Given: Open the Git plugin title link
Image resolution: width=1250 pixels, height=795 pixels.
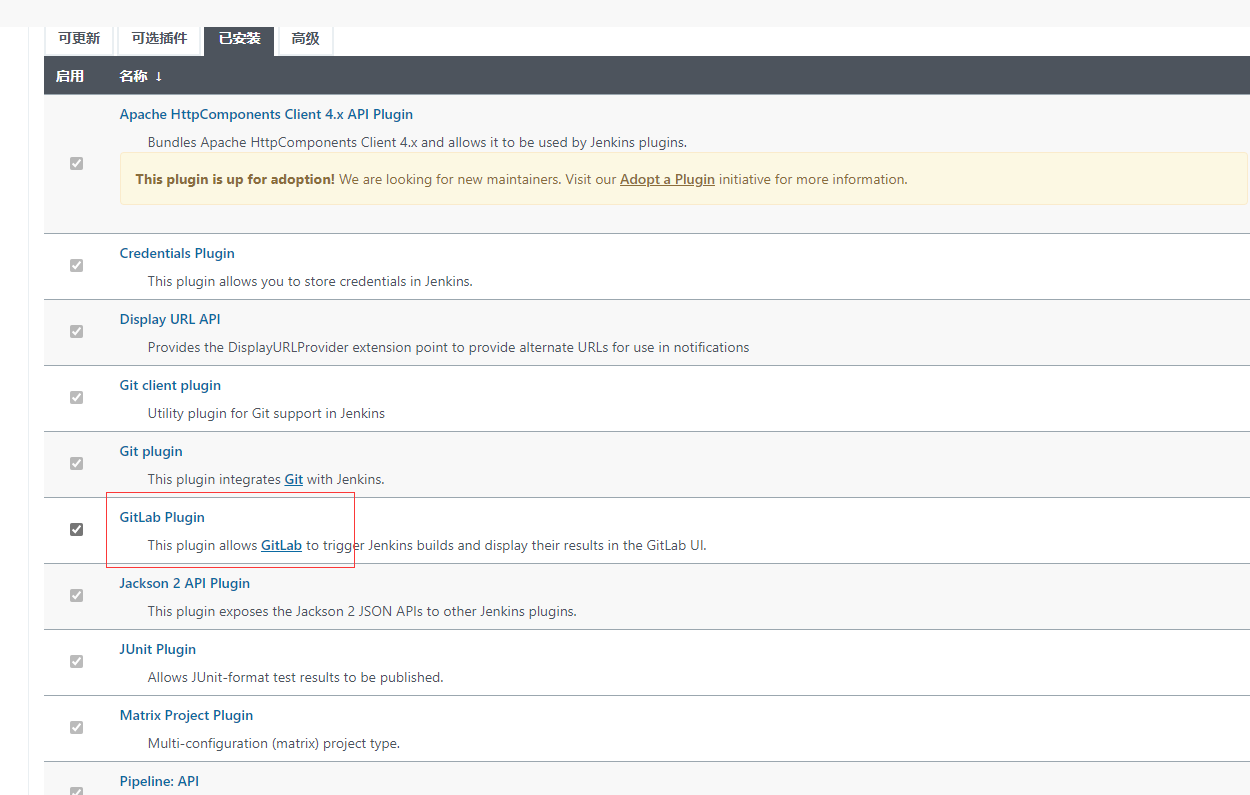Looking at the screenshot, I should 151,451.
